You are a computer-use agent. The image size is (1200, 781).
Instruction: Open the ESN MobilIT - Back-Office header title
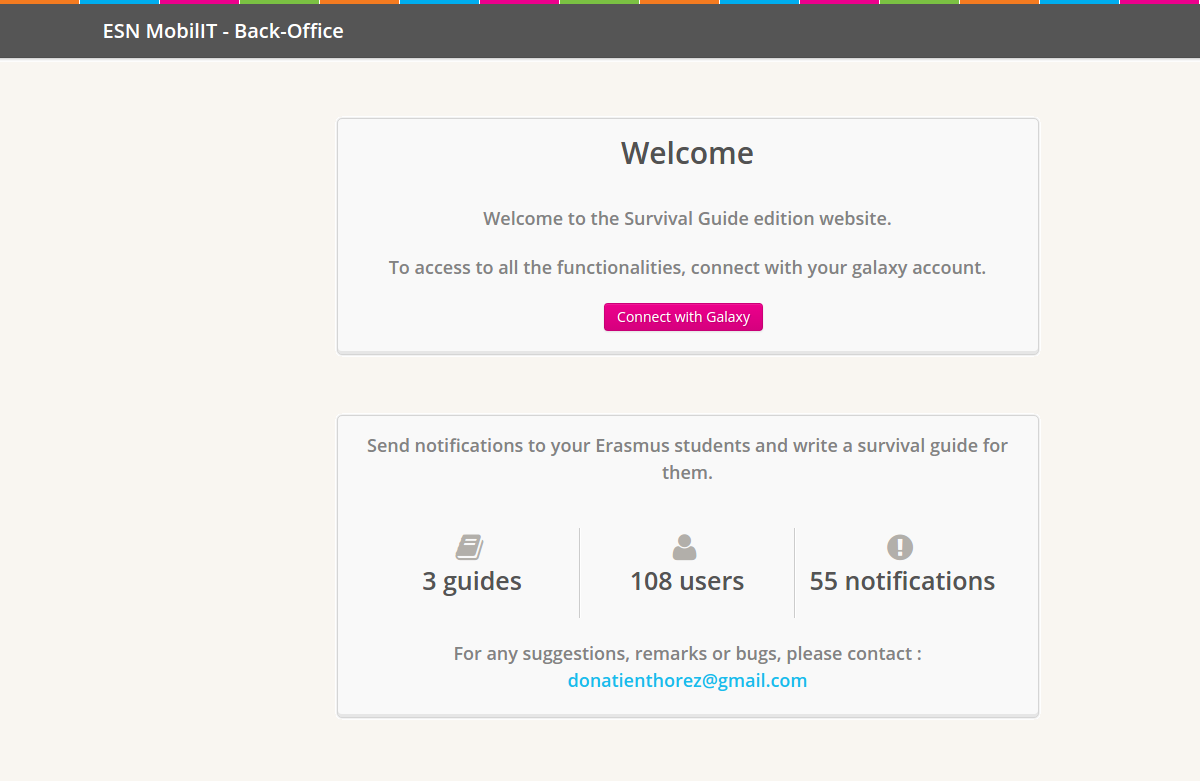(223, 31)
